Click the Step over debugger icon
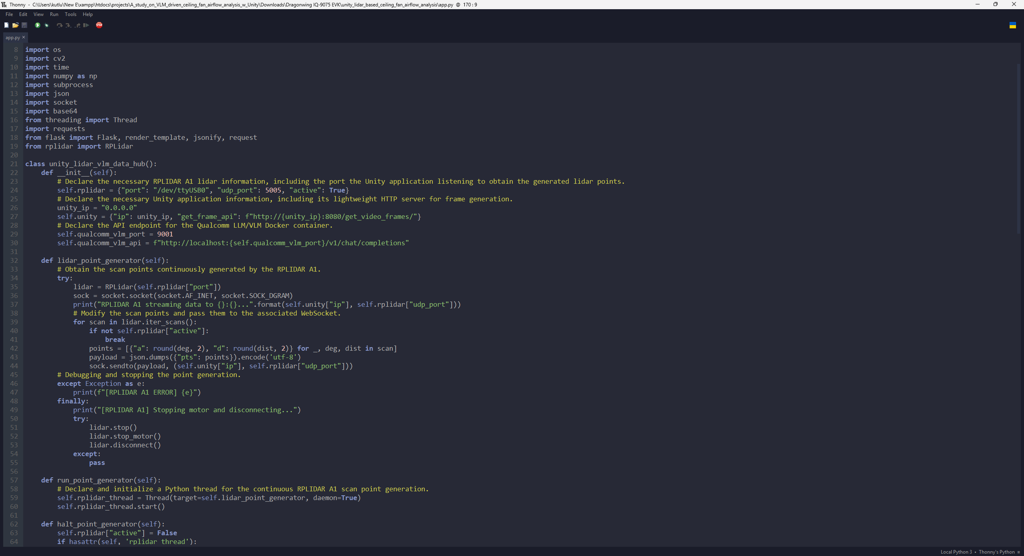 click(59, 25)
